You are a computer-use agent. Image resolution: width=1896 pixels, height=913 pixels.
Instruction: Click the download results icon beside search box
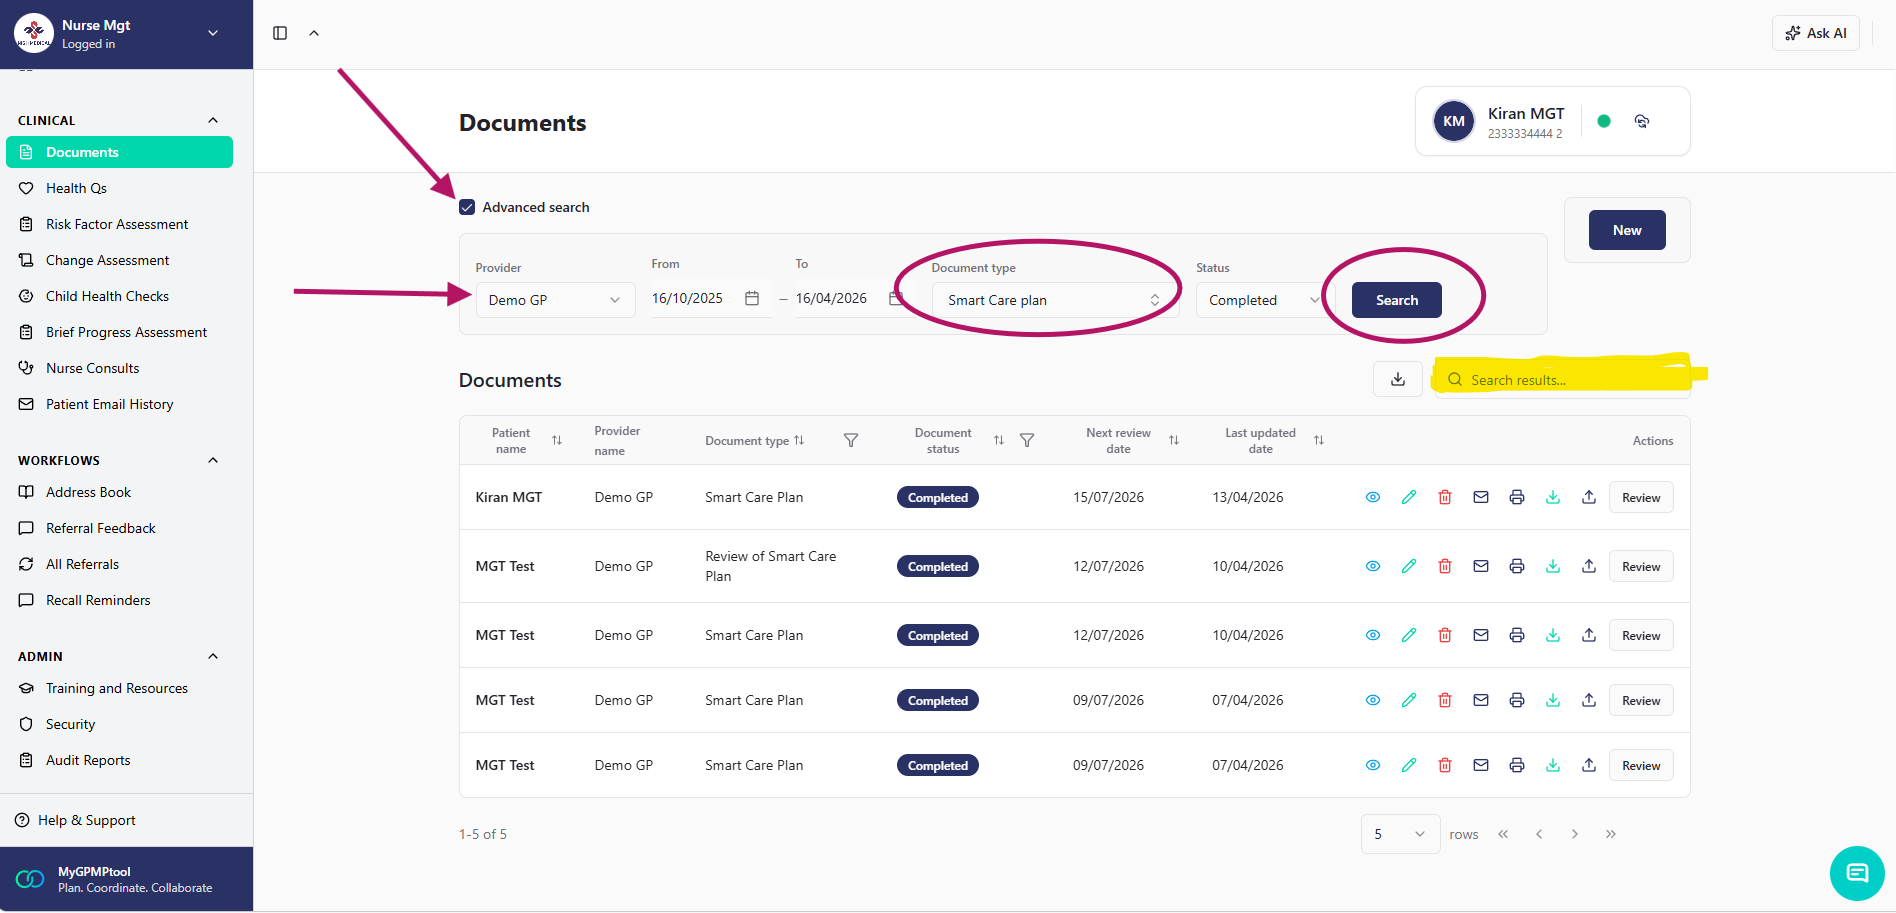coord(1397,380)
